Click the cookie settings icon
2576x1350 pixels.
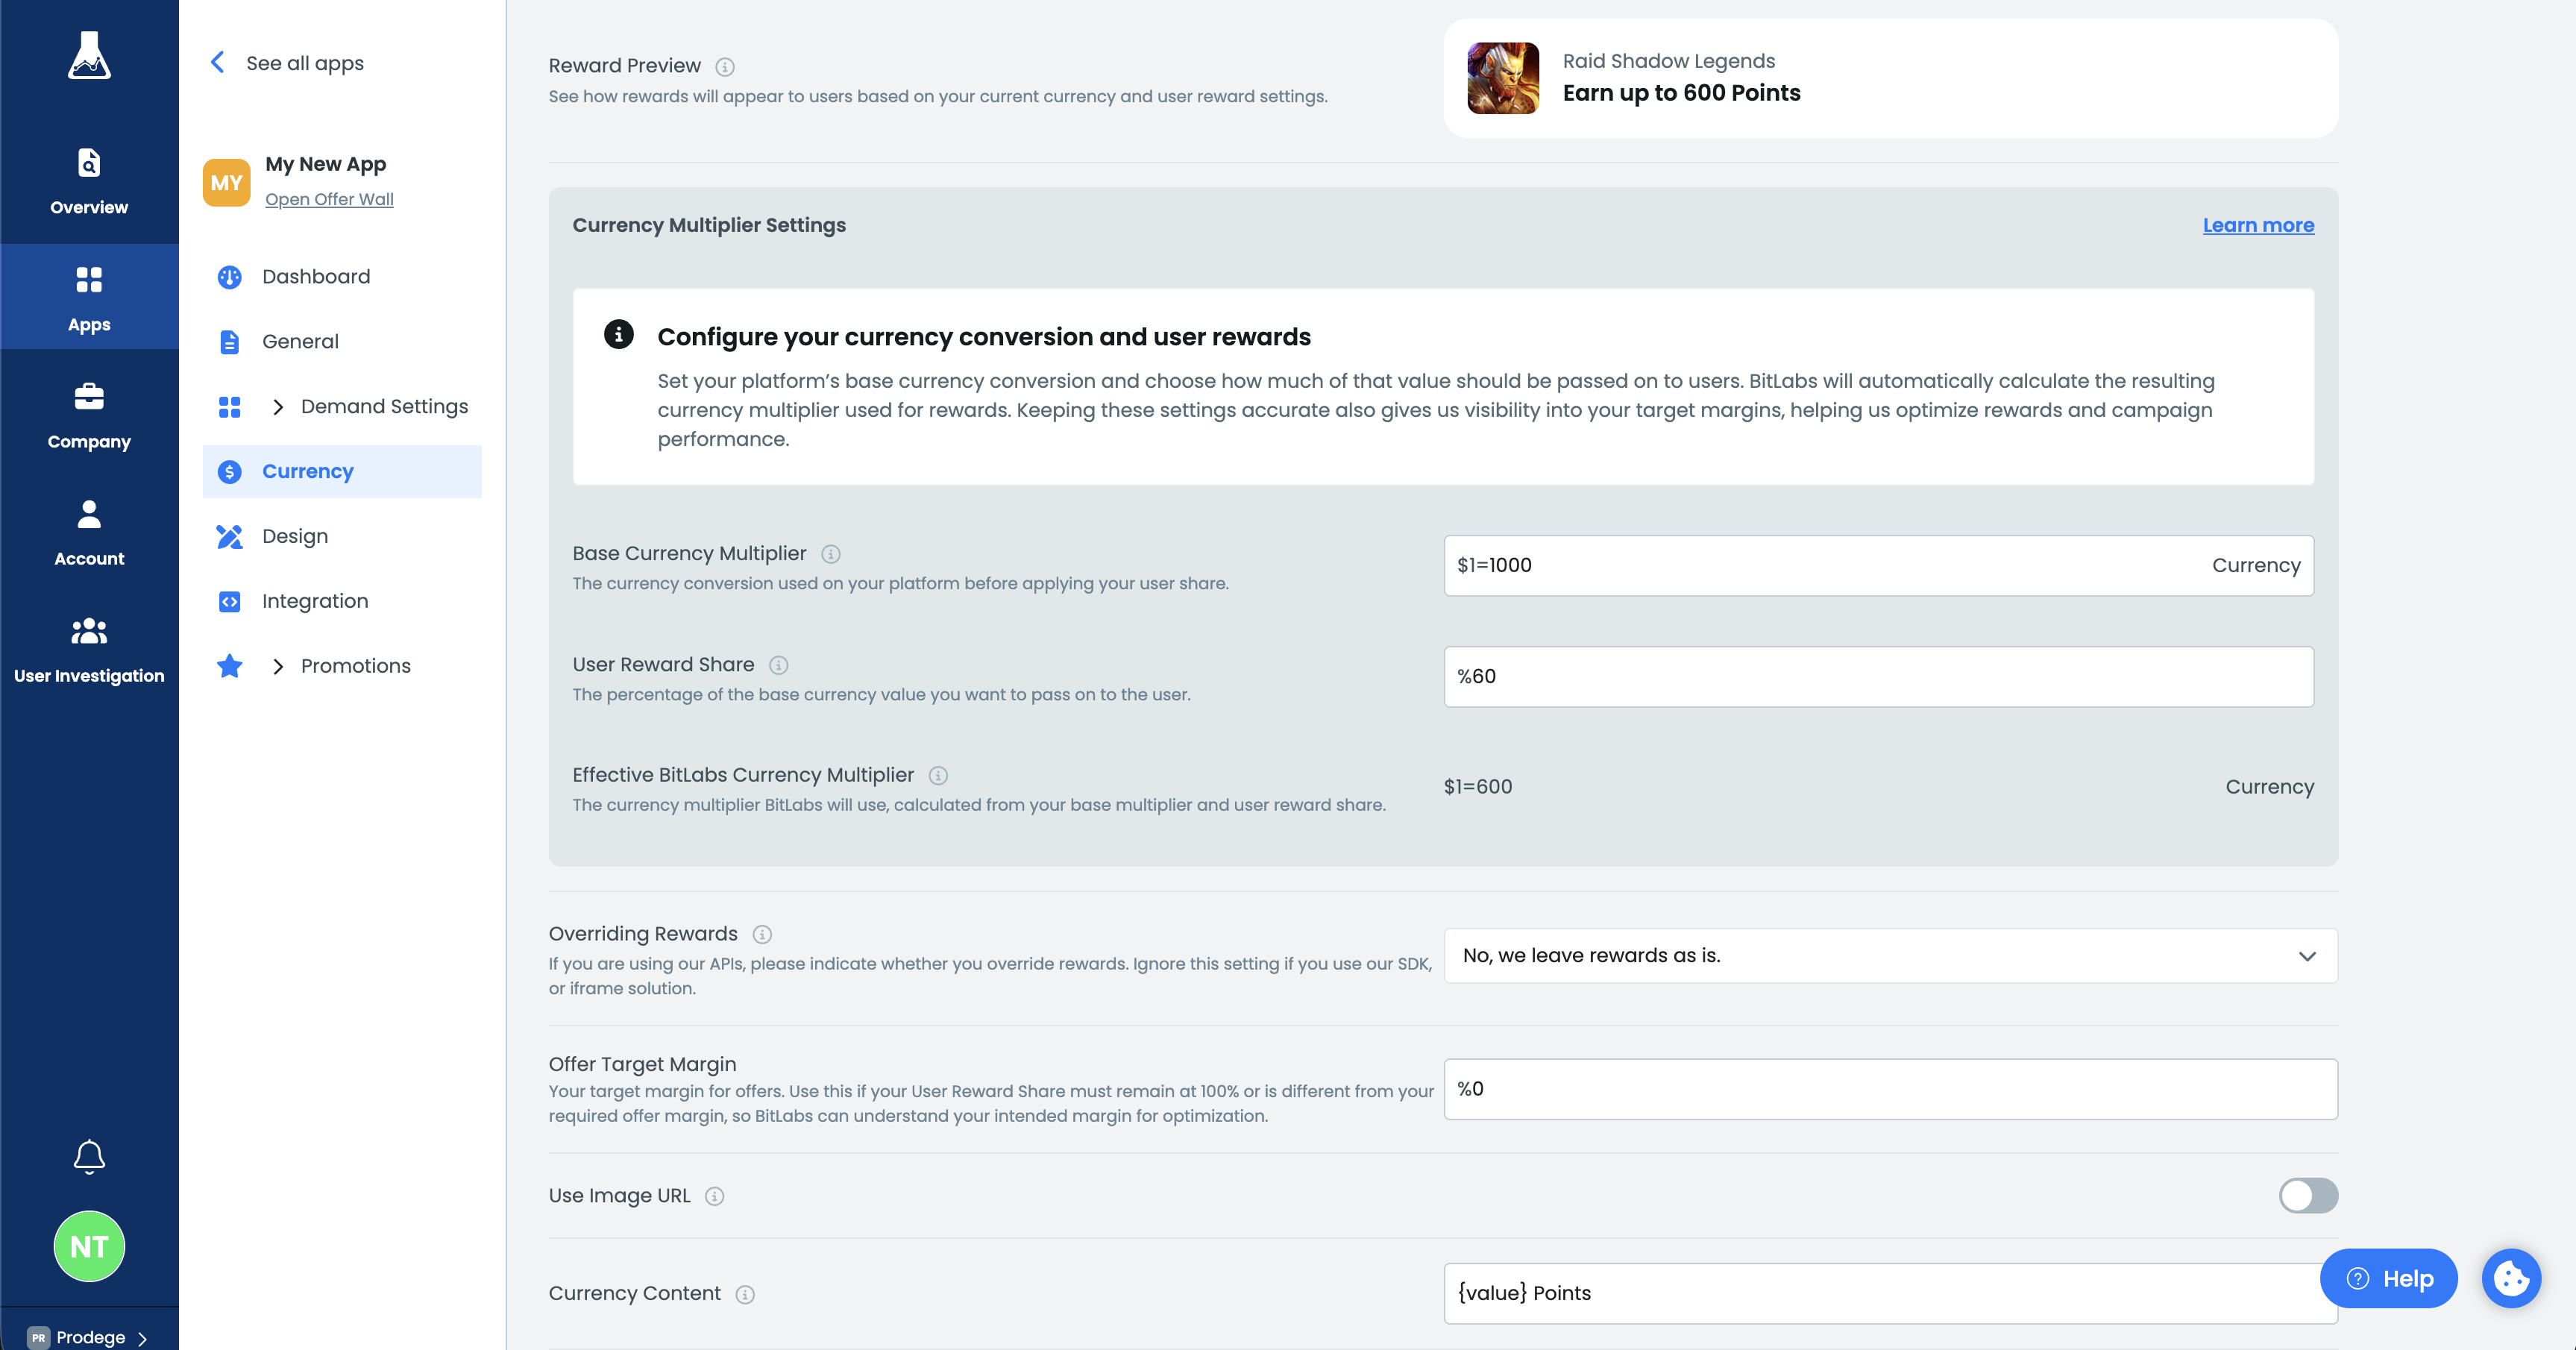(x=2511, y=1278)
